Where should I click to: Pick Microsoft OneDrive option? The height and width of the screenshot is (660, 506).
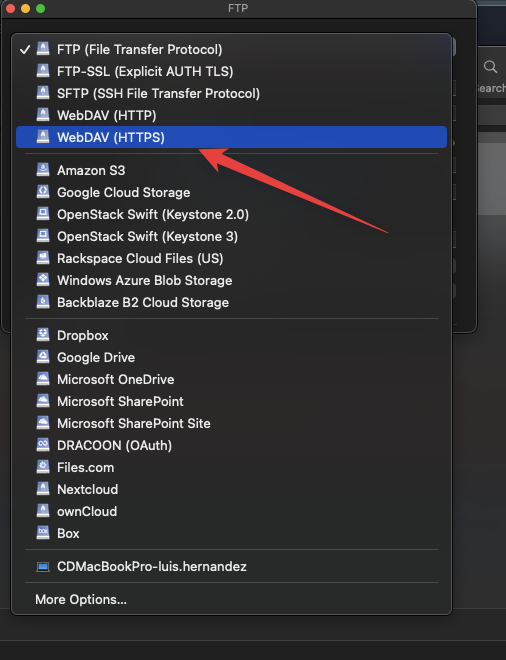pyautogui.click(x=231, y=379)
